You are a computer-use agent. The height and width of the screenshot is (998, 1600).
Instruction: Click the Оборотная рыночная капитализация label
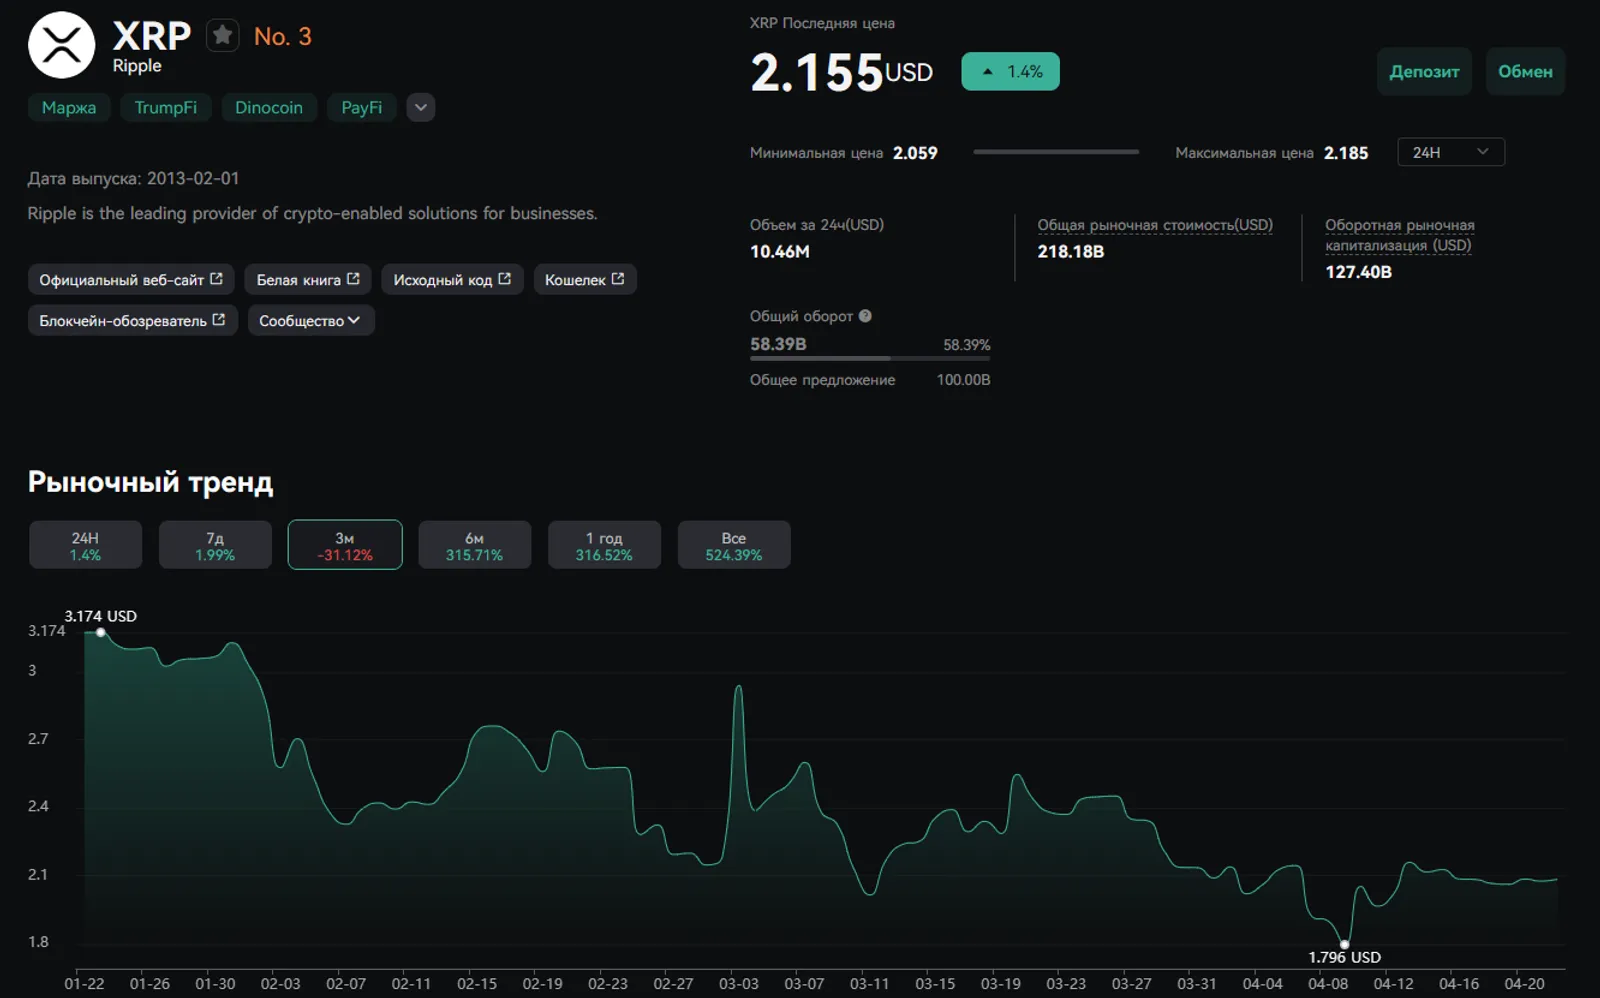pos(1399,235)
